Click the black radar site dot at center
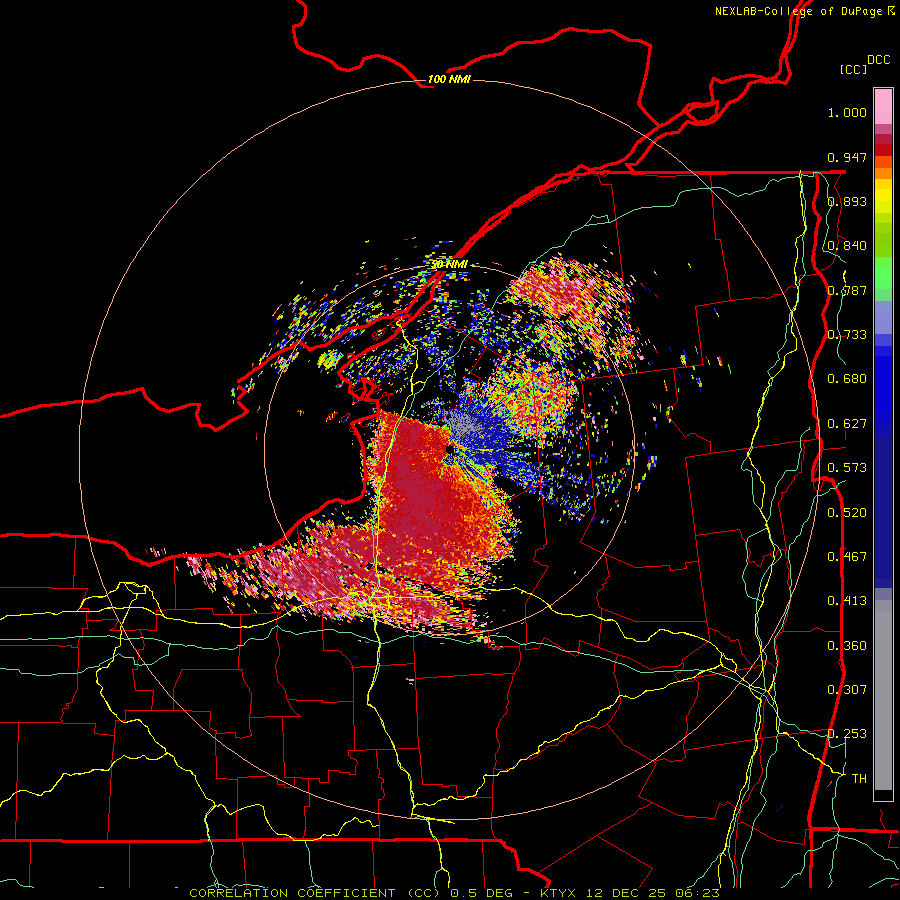Screen dimensions: 900x900 tap(449, 449)
